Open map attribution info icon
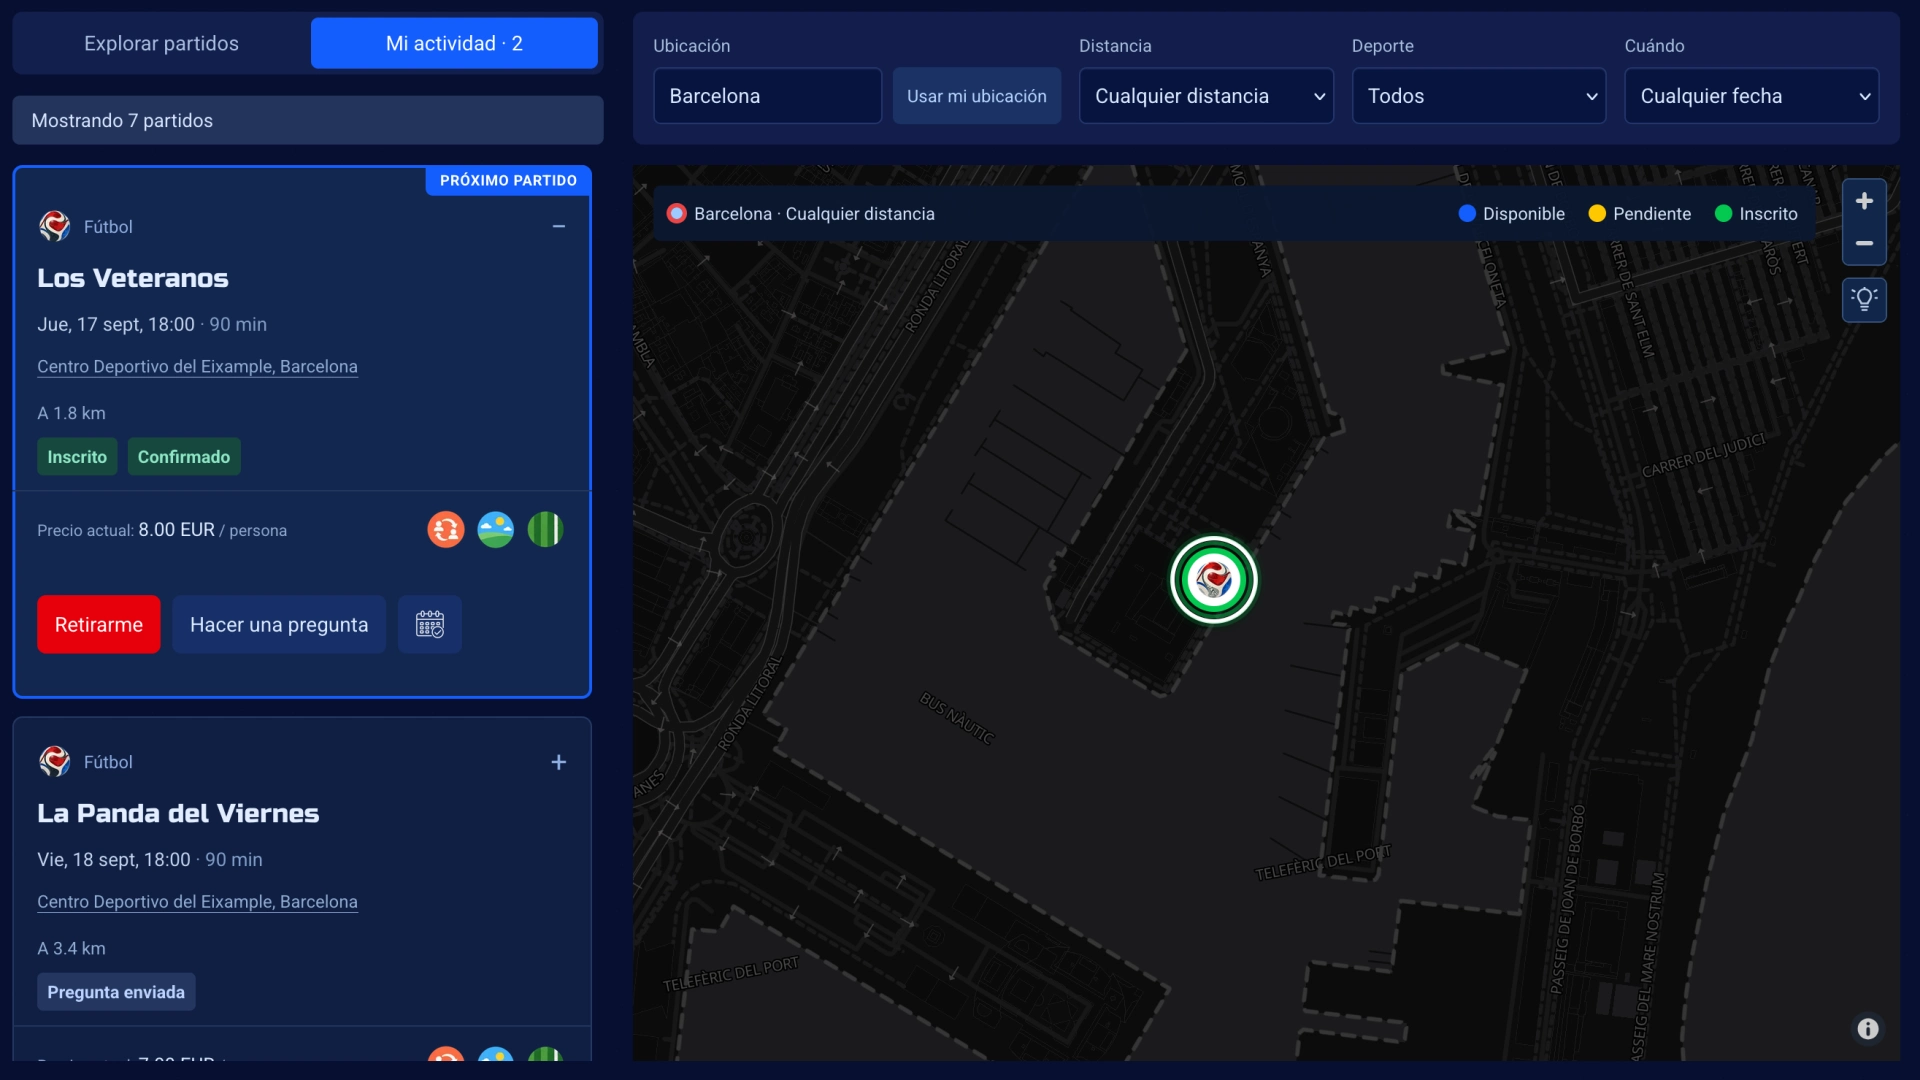This screenshot has height=1080, width=1920. click(x=1867, y=1028)
